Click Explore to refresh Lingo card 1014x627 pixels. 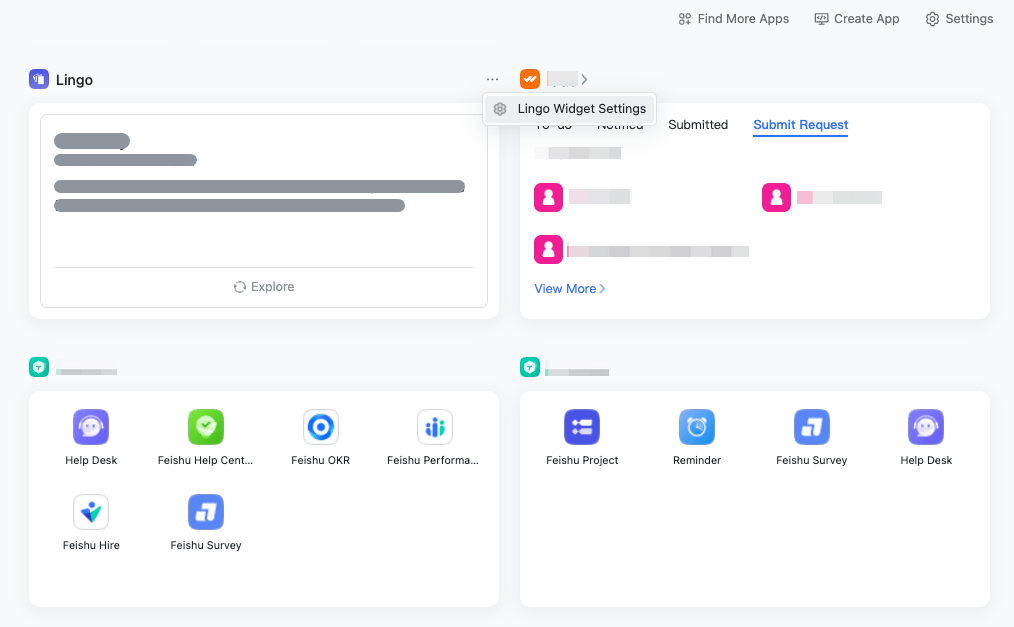(264, 287)
